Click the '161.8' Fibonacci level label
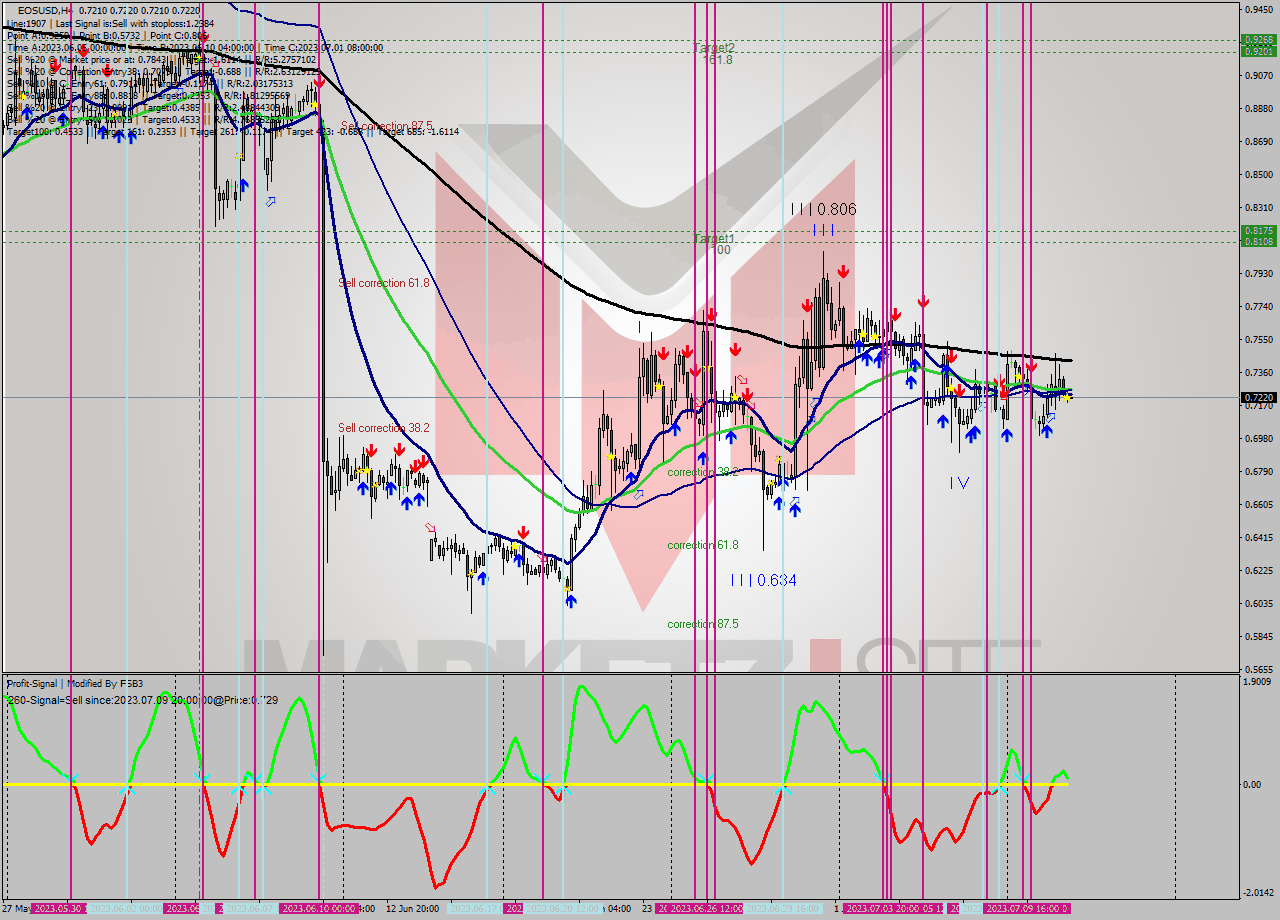The height and width of the screenshot is (920, 1280). (x=718, y=60)
